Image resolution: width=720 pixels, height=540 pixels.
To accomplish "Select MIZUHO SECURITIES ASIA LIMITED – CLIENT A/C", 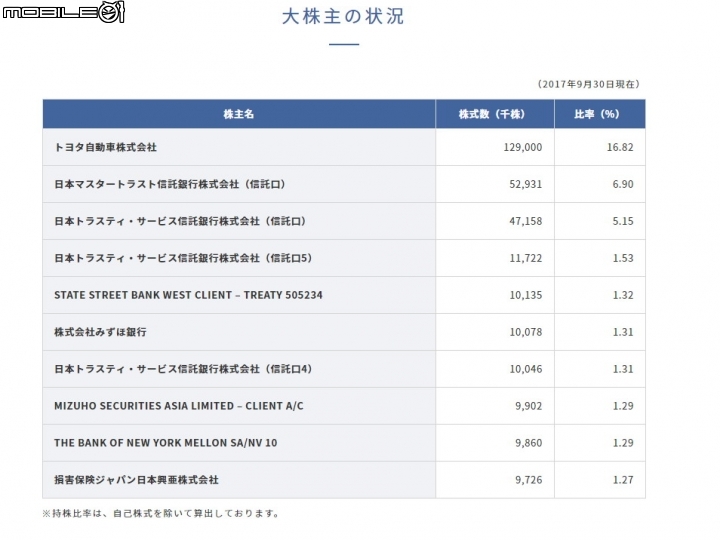I will pyautogui.click(x=179, y=406).
